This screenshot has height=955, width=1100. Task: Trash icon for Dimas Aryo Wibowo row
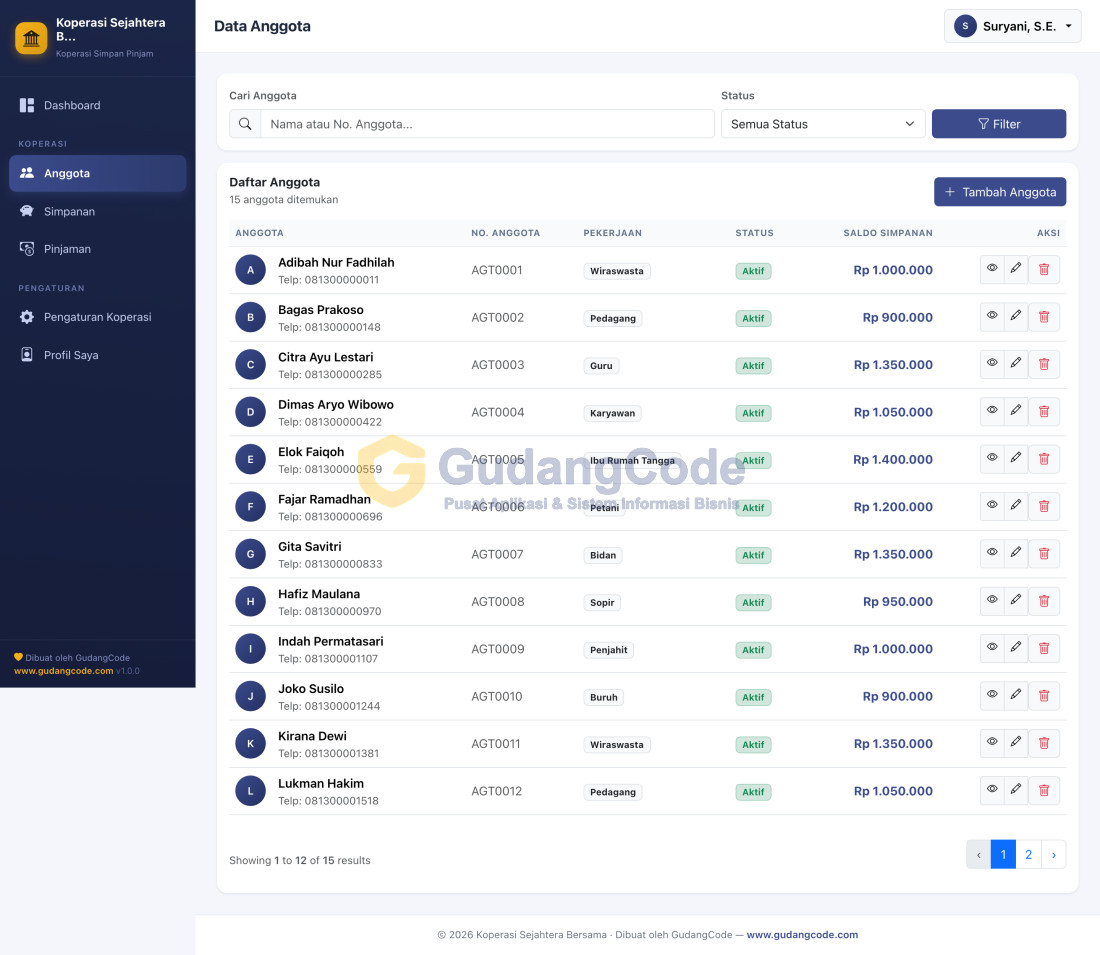tap(1044, 411)
